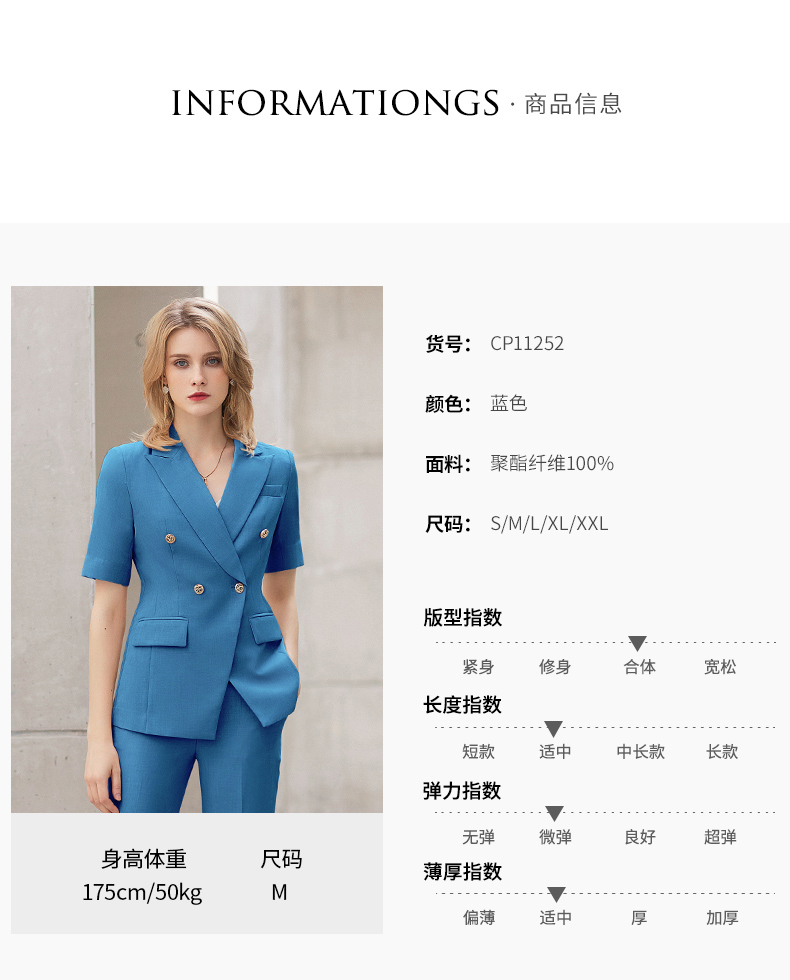Open the blue suit model photo
Image resolution: width=790 pixels, height=980 pixels.
[197, 549]
